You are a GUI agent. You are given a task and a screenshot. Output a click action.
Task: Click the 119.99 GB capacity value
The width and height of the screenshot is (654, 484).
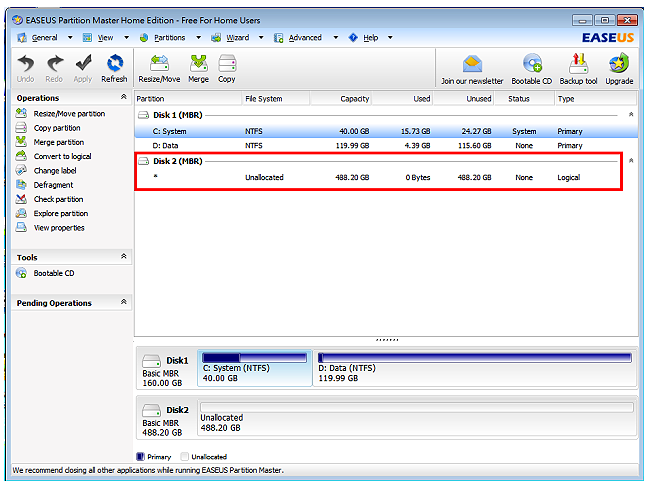352,146
